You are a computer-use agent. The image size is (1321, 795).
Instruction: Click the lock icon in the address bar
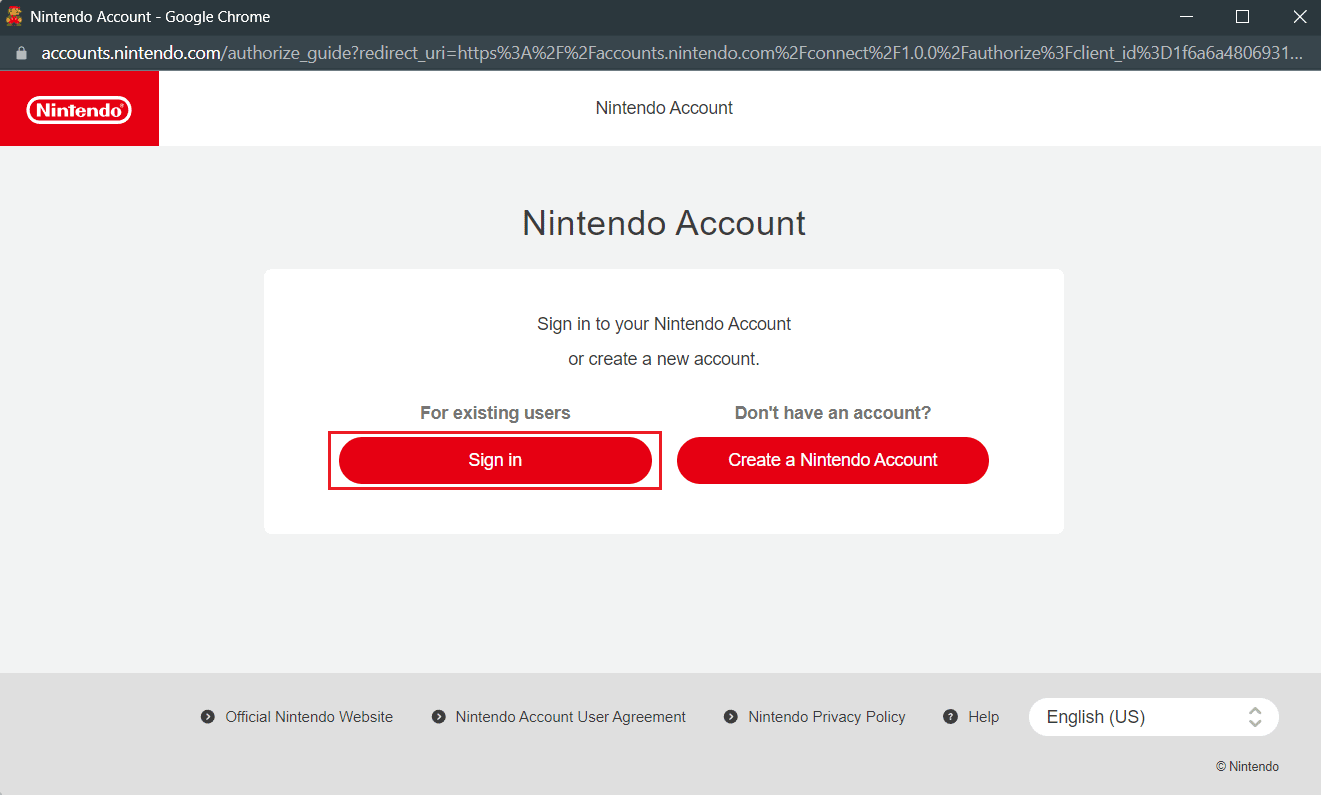tap(21, 53)
